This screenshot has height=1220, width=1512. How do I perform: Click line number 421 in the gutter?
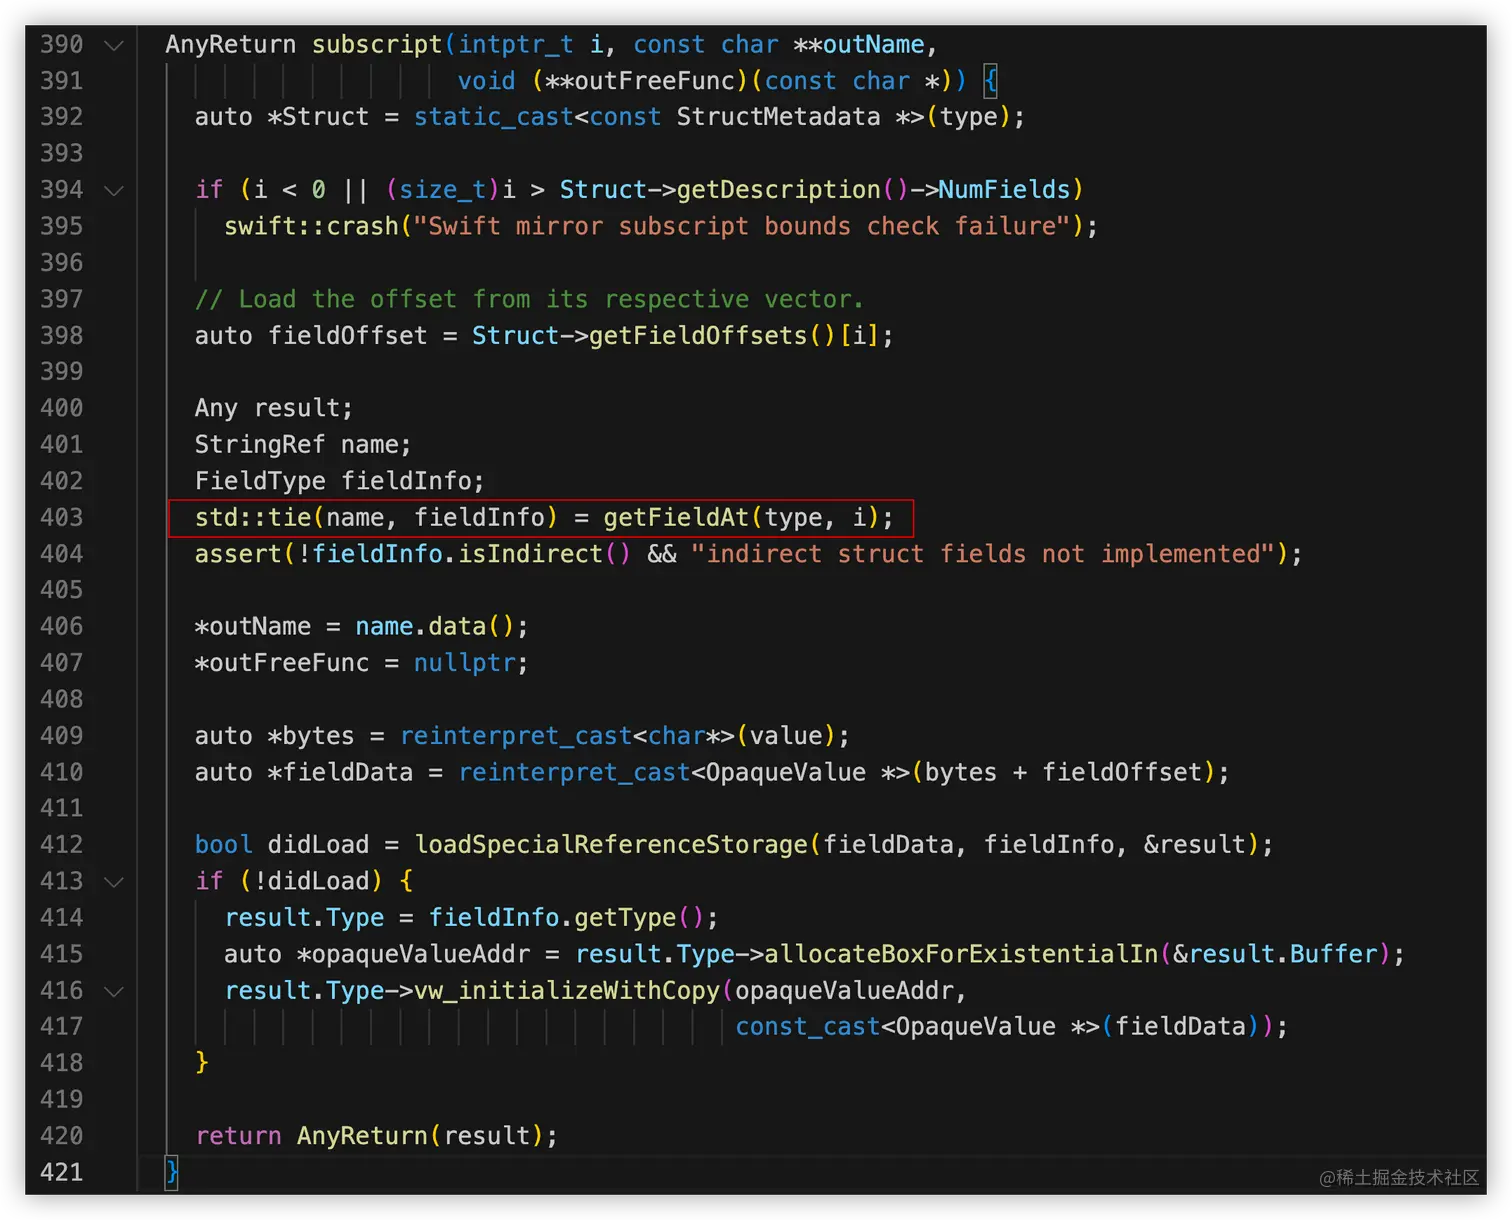(61, 1171)
